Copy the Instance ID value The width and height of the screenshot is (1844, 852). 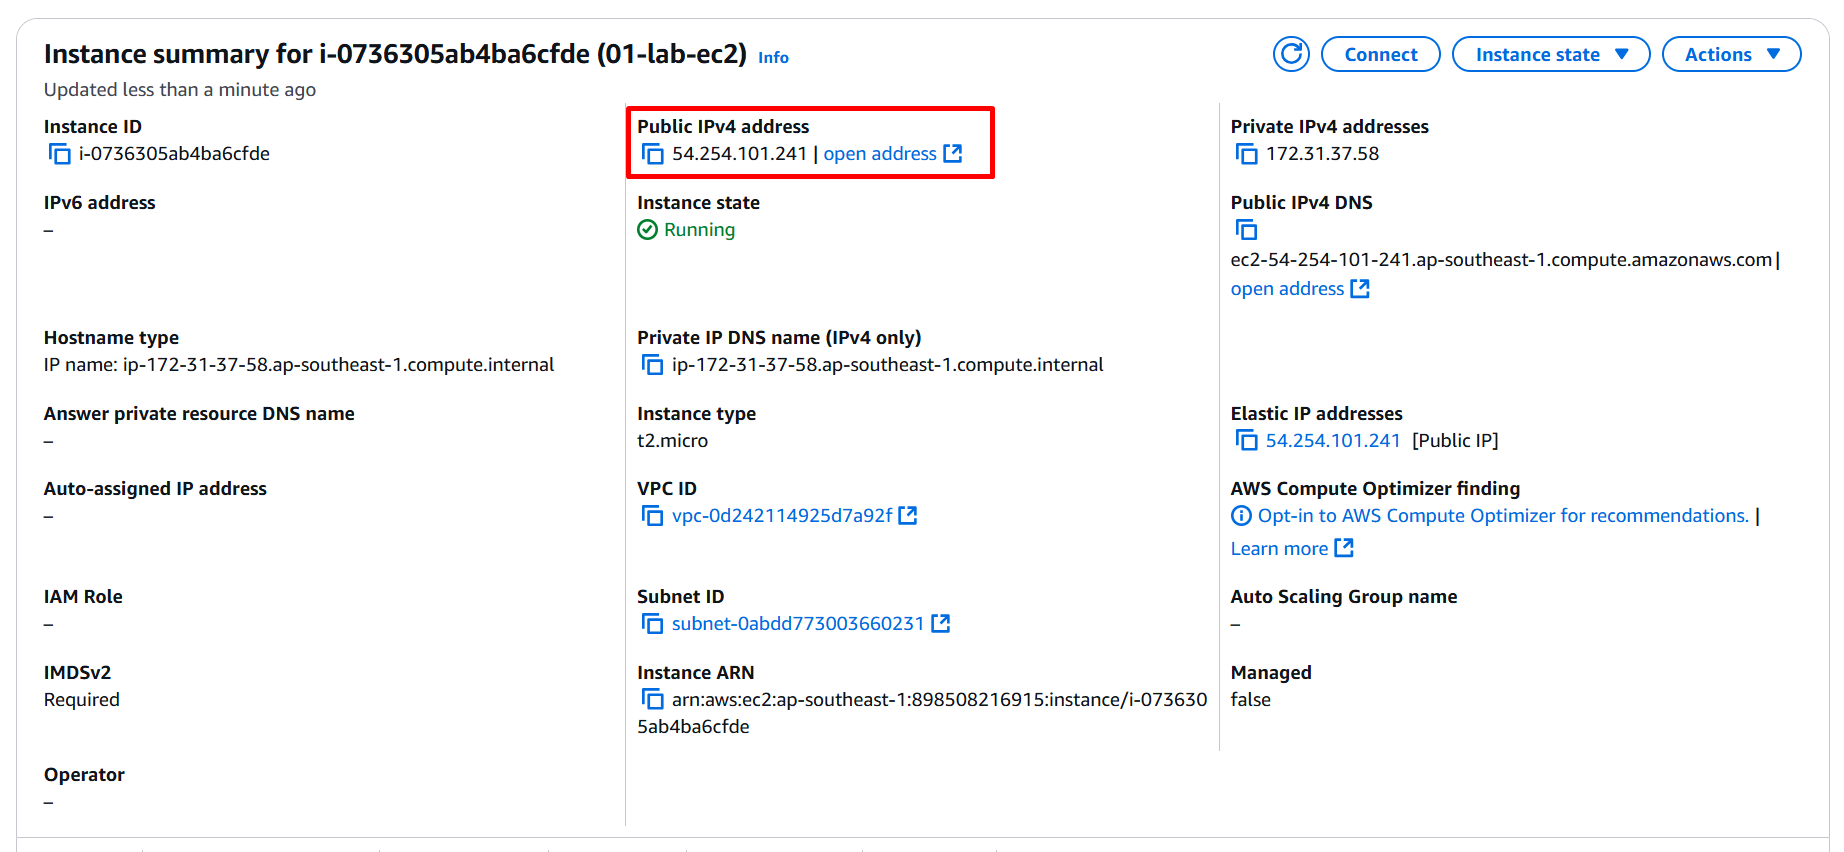[60, 154]
